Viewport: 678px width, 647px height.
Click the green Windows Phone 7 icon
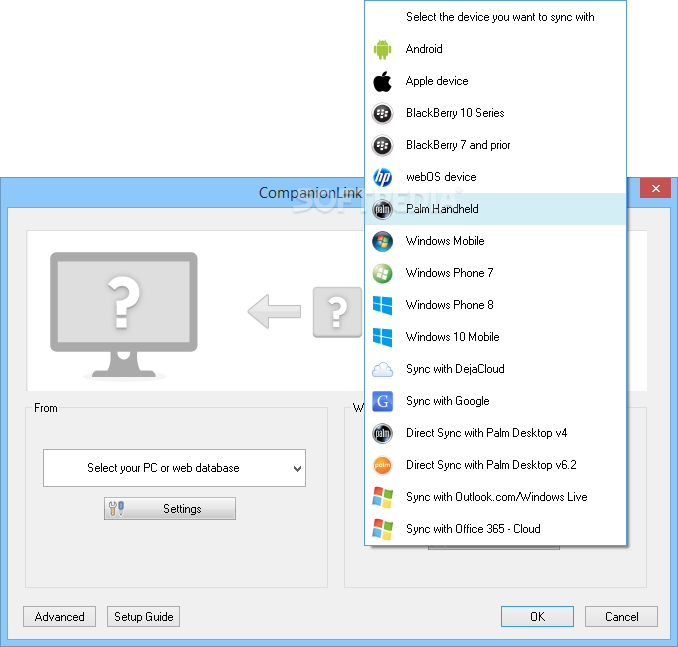[x=382, y=273]
